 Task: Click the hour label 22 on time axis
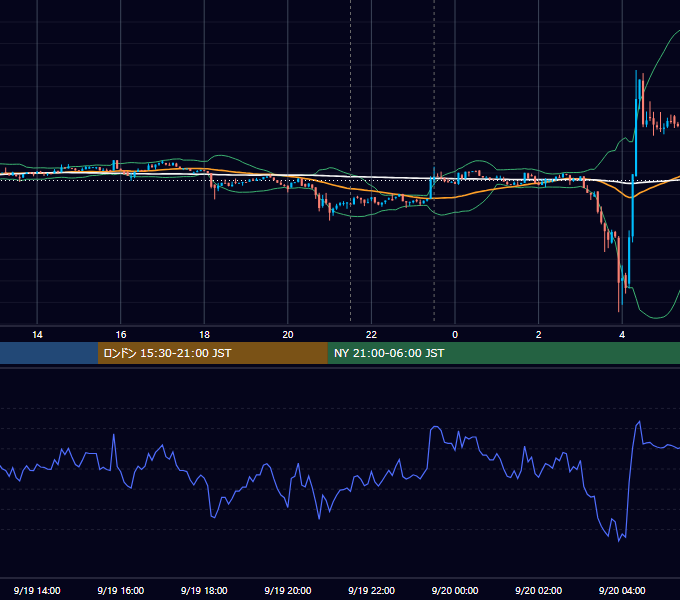point(371,335)
